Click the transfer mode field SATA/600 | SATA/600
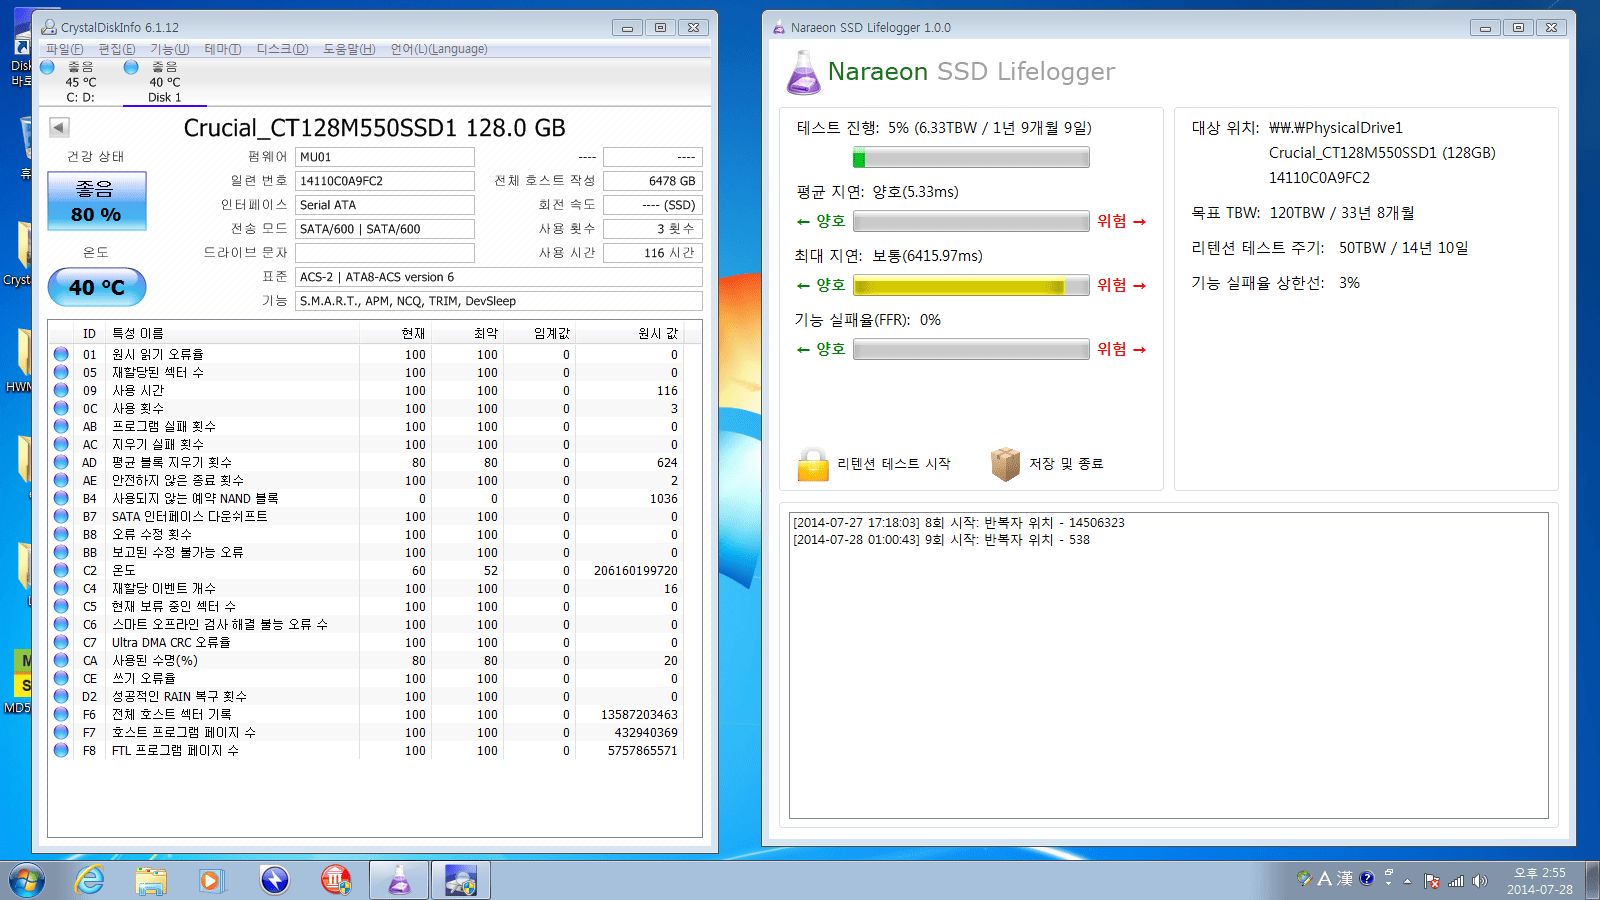 click(385, 229)
